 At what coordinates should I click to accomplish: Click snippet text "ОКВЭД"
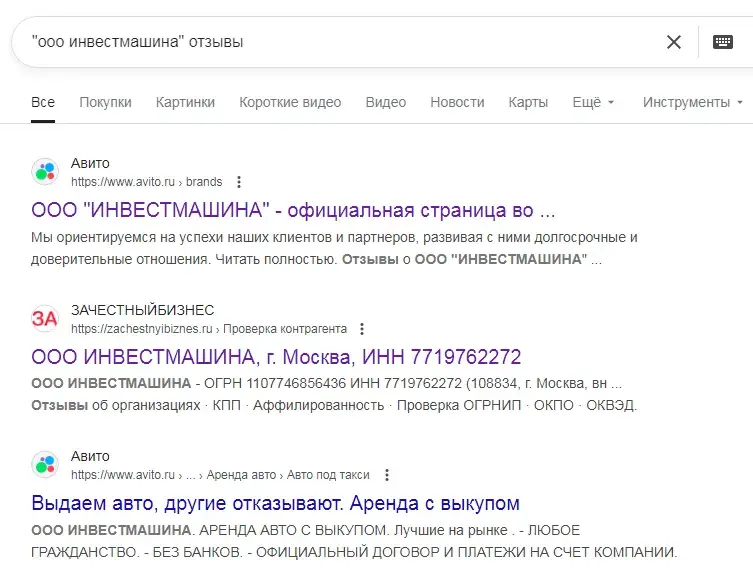tap(610, 405)
